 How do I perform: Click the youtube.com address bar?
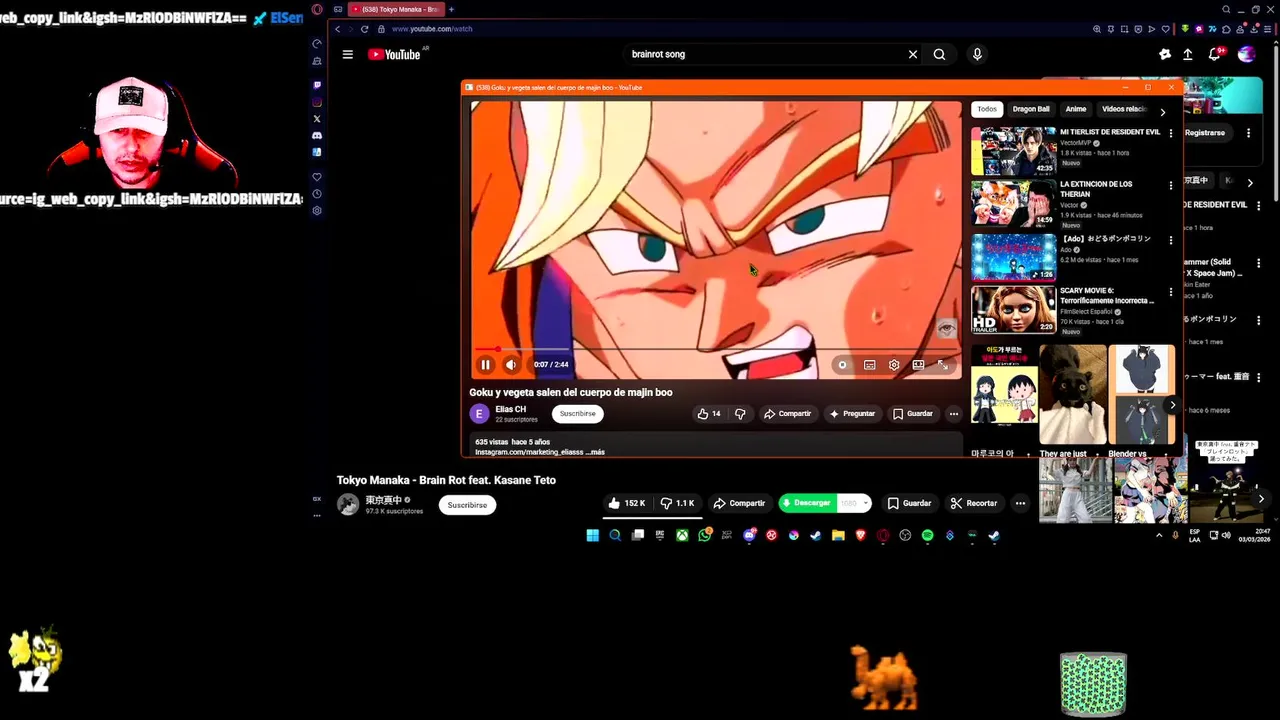432,29
